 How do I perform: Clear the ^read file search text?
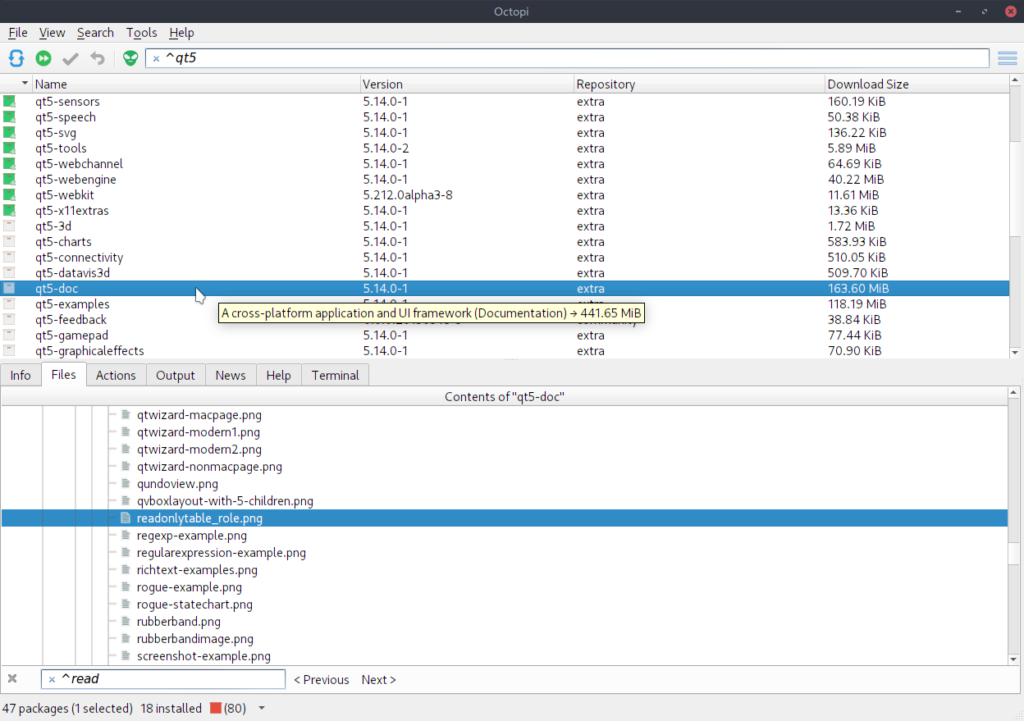(52, 680)
